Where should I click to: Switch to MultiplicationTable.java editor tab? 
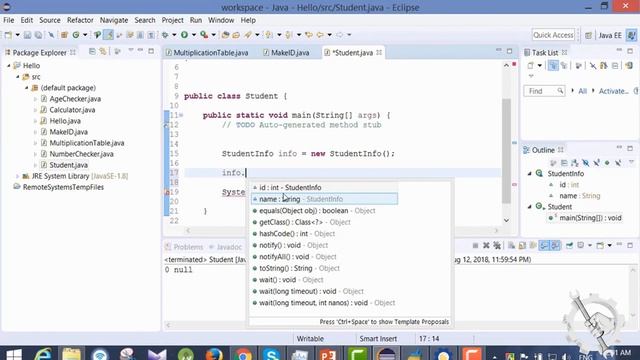(207, 53)
